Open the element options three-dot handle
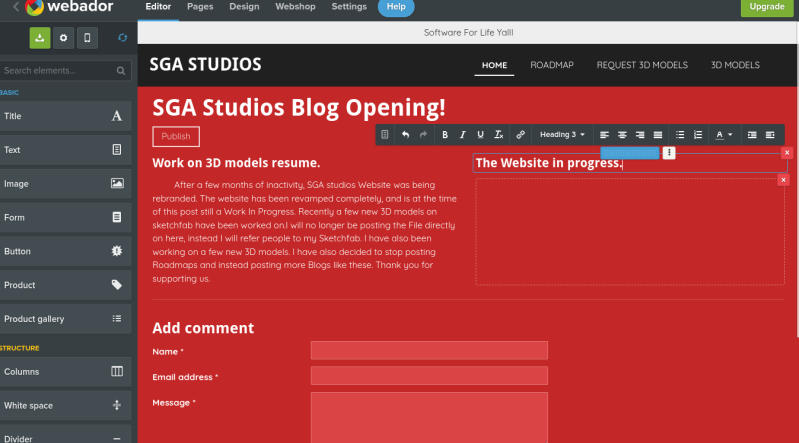This screenshot has height=443, width=799. click(x=669, y=152)
